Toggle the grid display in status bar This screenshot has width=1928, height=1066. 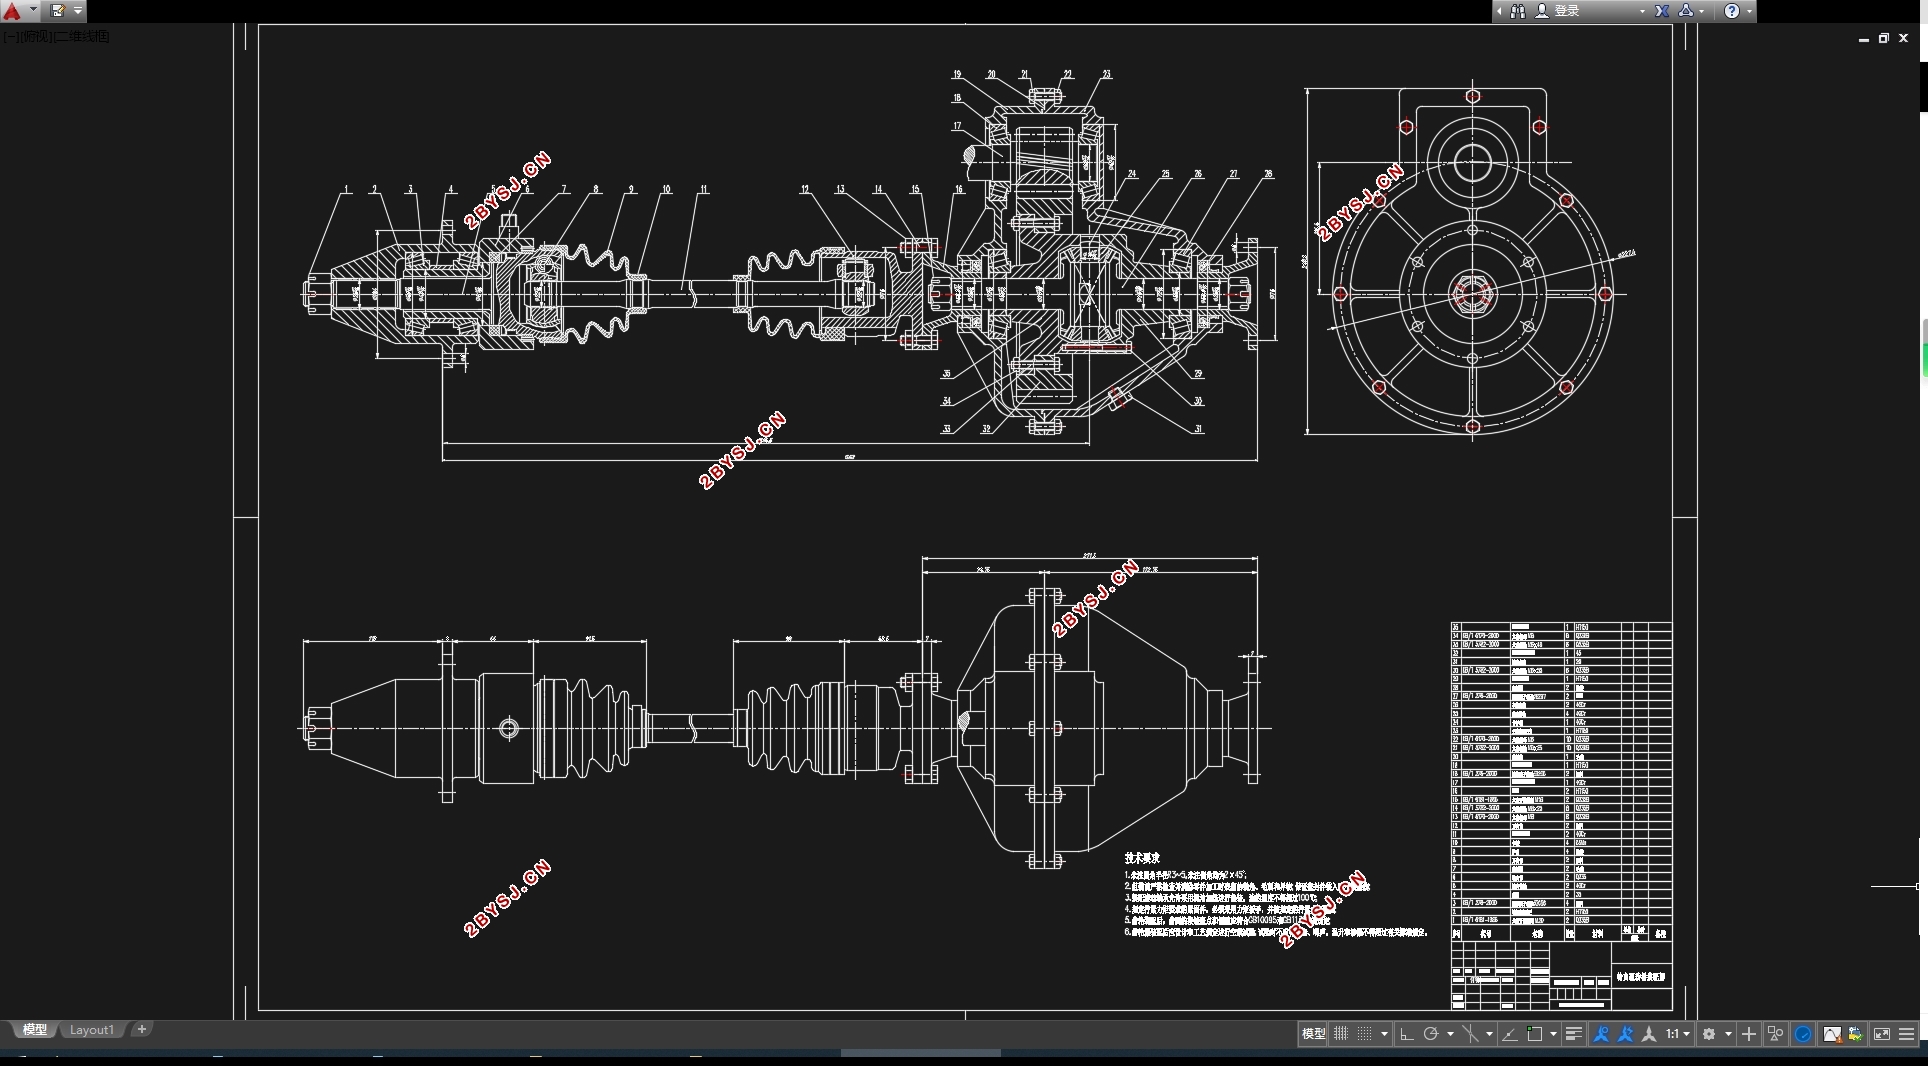1340,1034
